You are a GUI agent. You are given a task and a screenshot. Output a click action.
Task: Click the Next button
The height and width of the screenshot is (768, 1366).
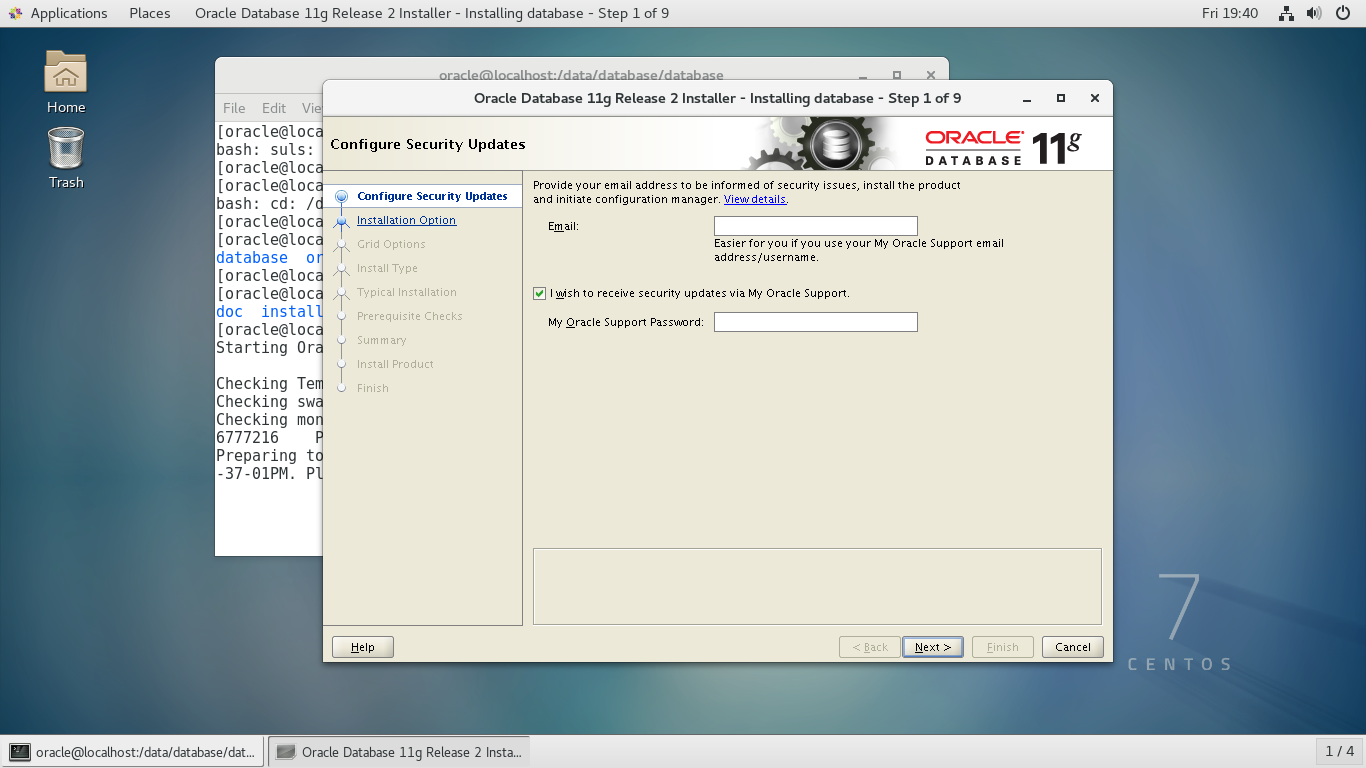(933, 647)
